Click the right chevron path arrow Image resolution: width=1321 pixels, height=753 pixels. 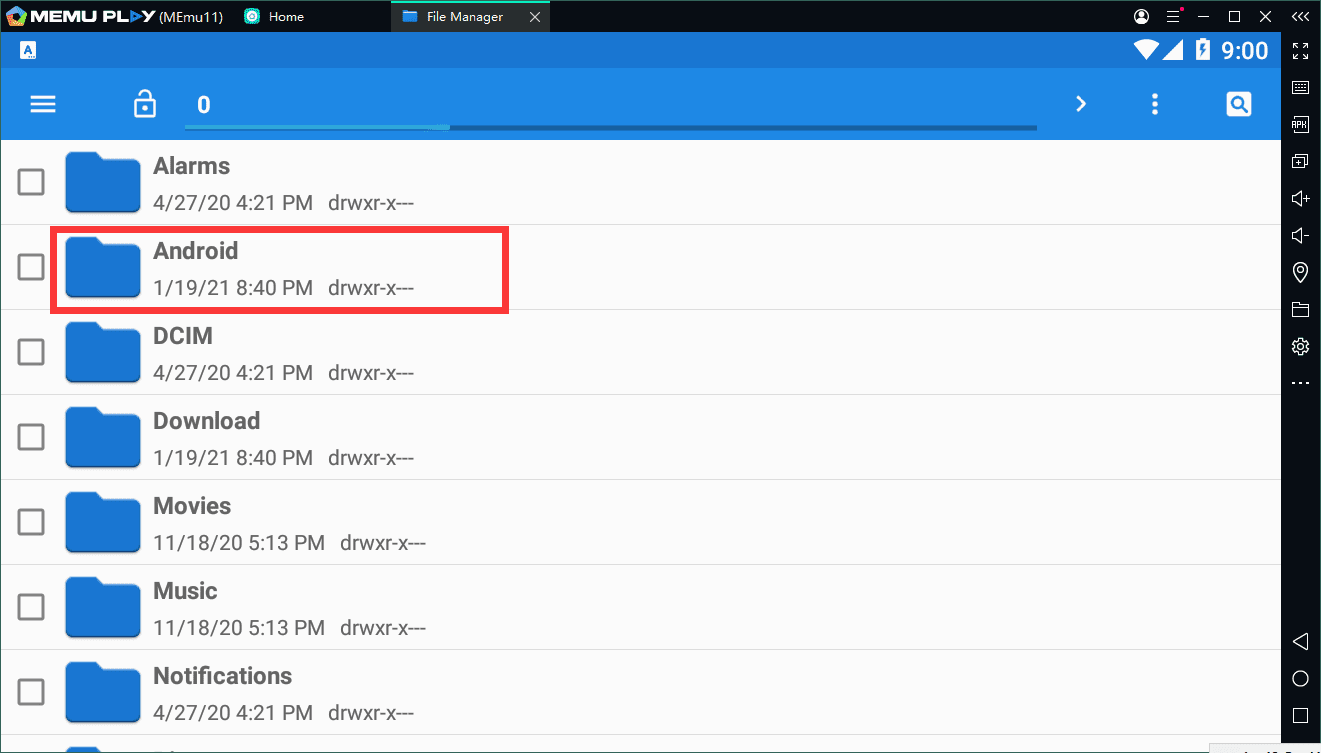1080,104
